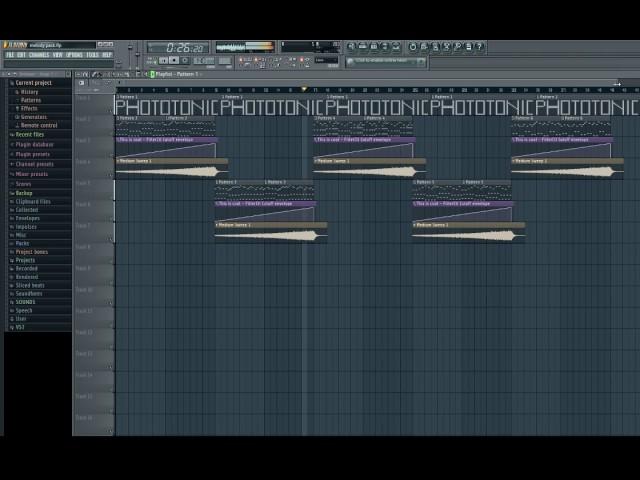Click the Track 9 header in playlist
640x480 pixels.
click(x=94, y=276)
